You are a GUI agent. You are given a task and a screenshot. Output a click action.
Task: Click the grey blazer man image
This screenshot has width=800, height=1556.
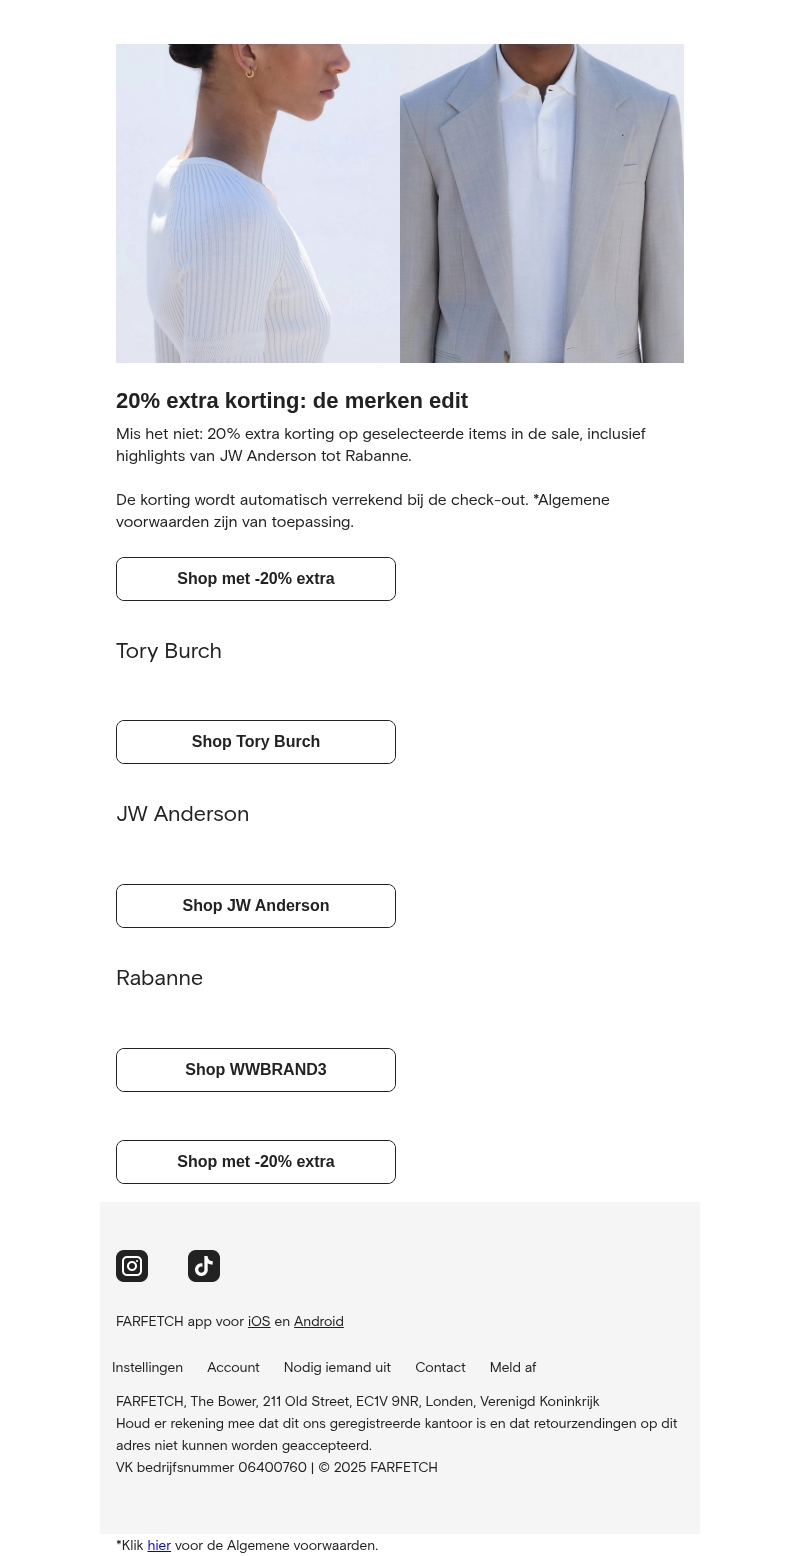(542, 203)
